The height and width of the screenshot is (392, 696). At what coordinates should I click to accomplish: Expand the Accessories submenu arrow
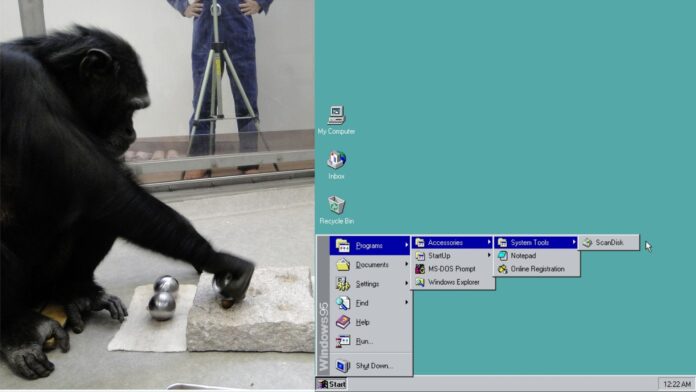tap(489, 242)
